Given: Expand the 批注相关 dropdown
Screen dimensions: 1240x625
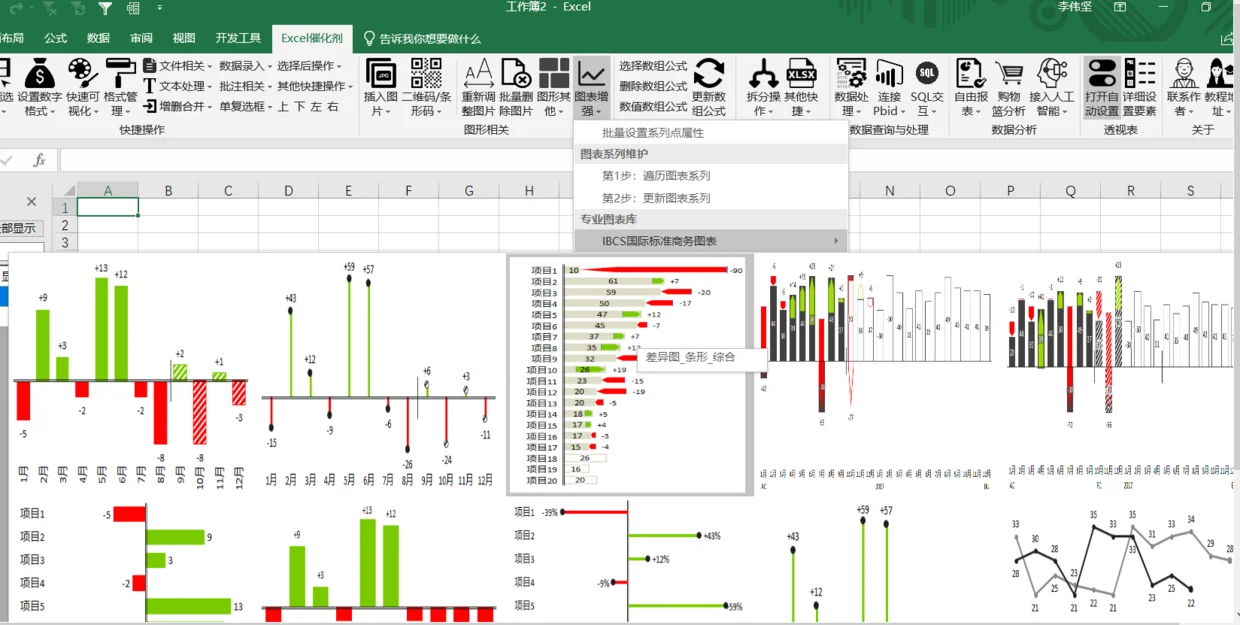Looking at the screenshot, I should click(x=245, y=86).
